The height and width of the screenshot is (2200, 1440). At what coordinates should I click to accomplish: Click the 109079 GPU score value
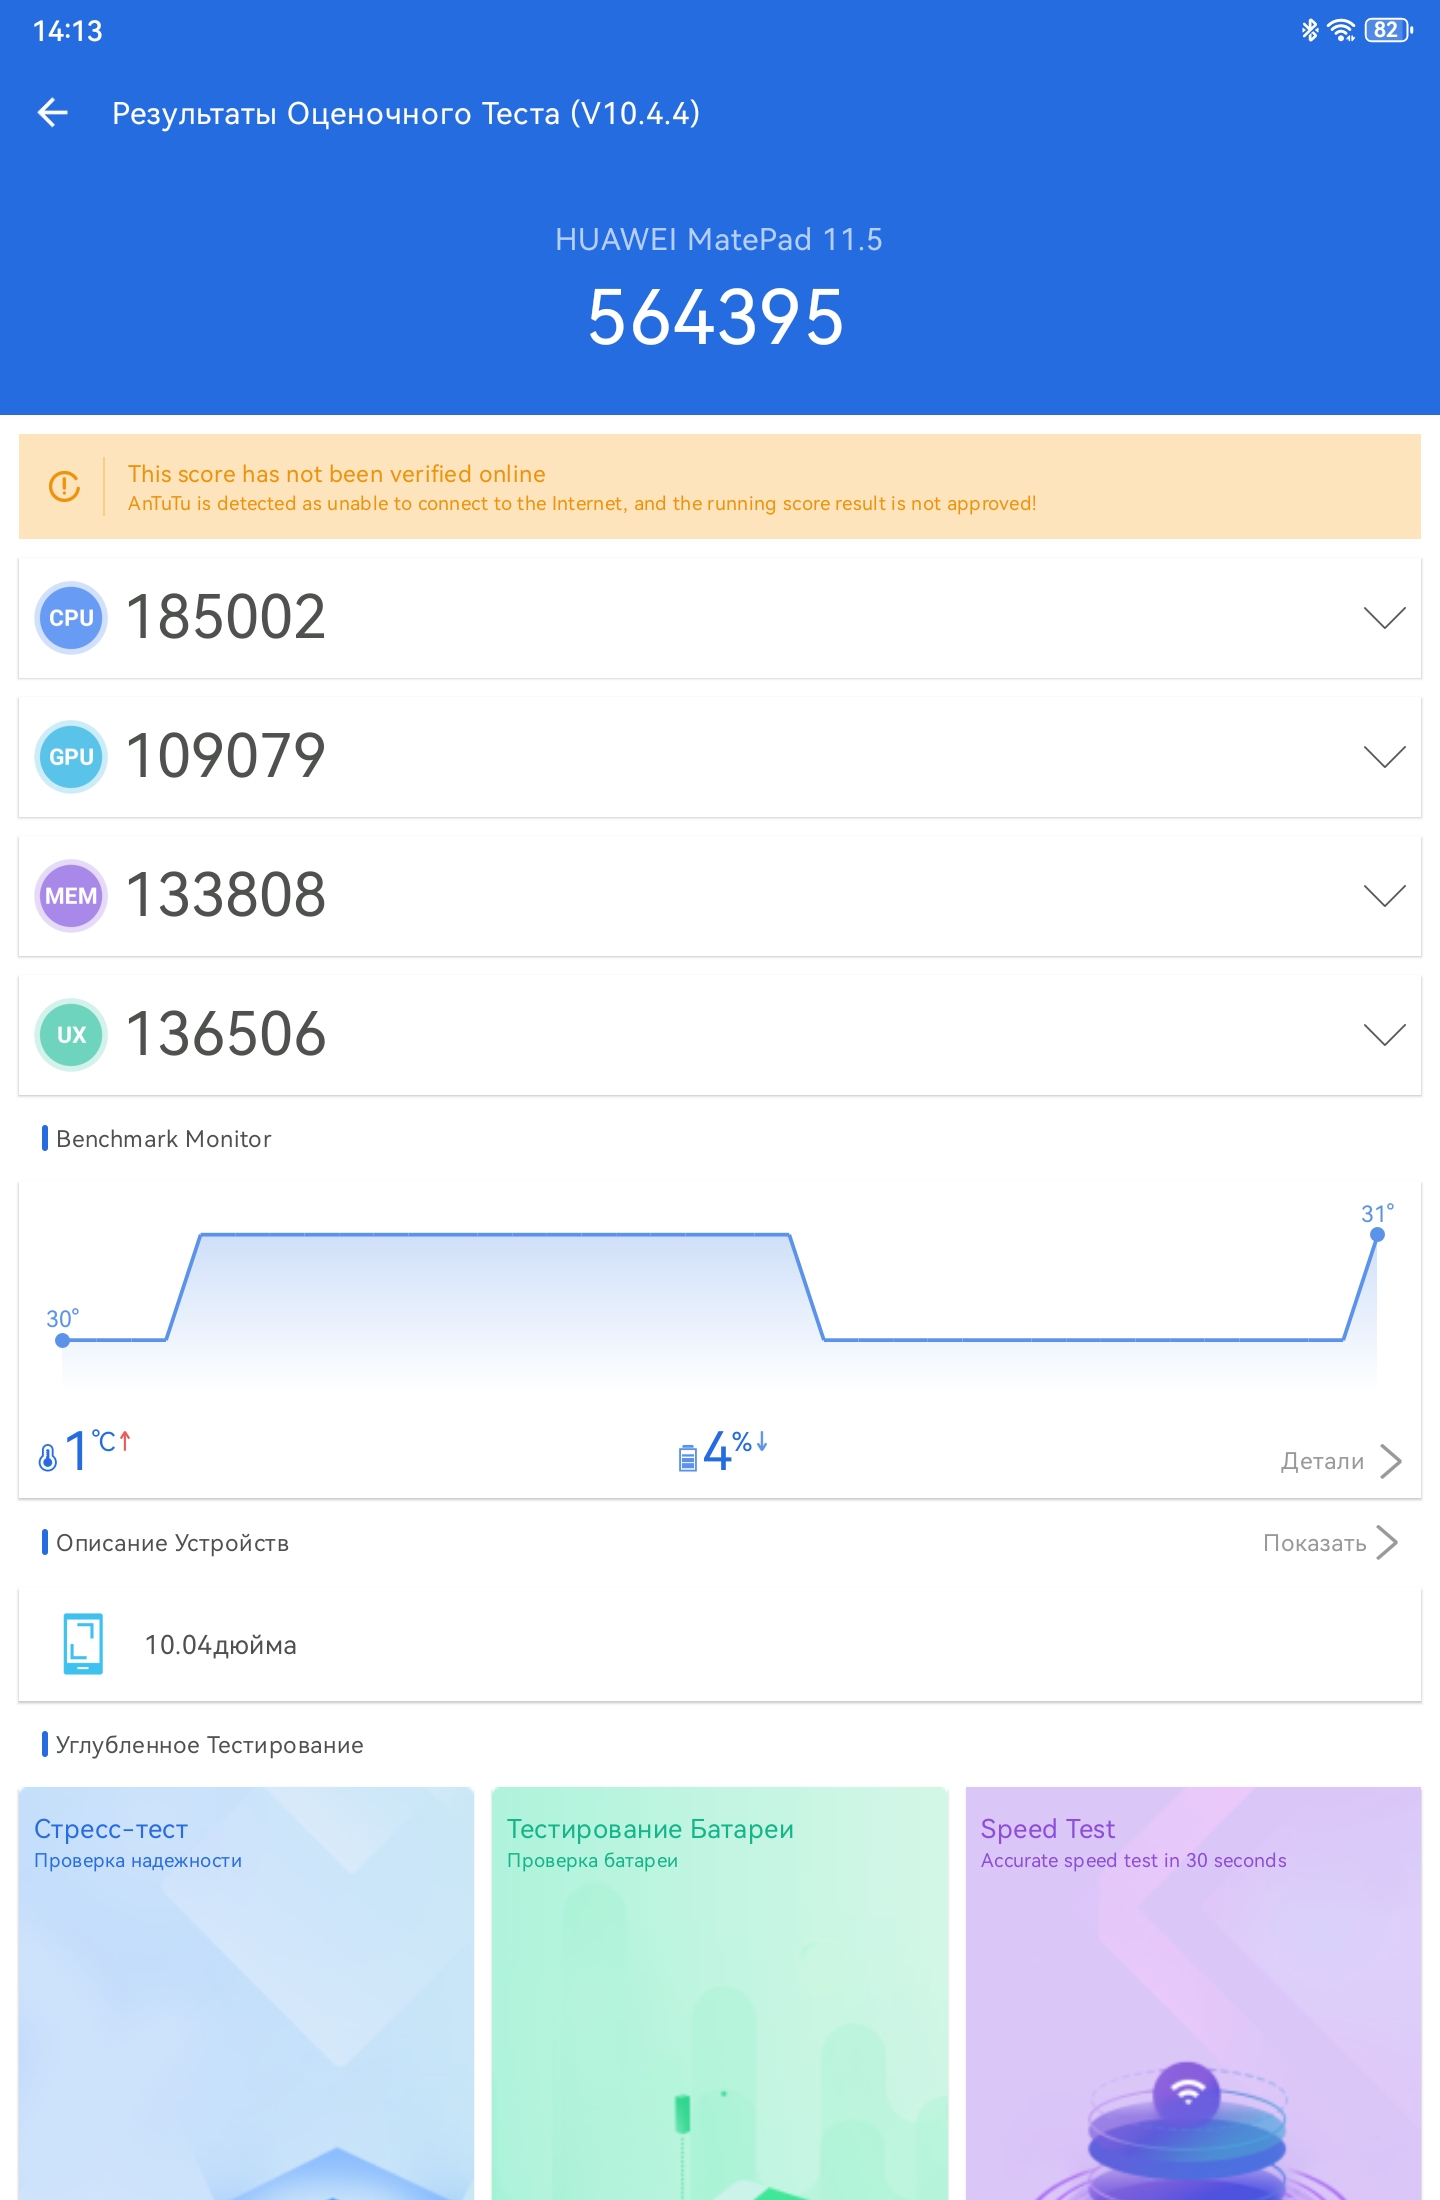[x=226, y=756]
